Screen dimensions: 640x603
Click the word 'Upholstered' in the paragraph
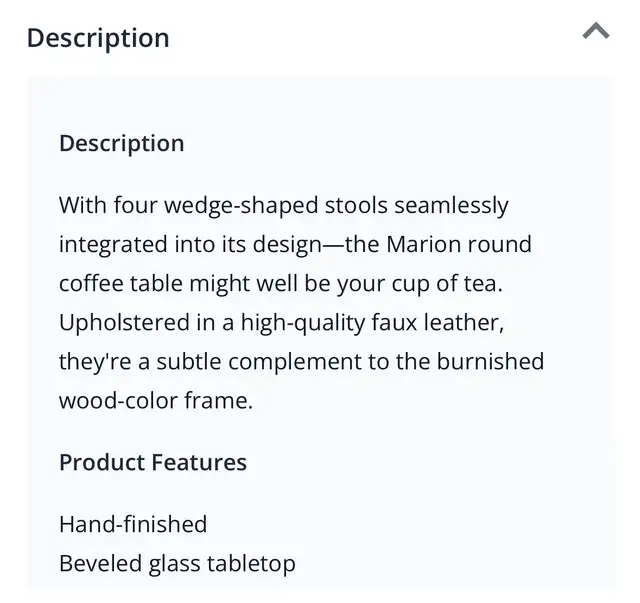click(x=124, y=323)
